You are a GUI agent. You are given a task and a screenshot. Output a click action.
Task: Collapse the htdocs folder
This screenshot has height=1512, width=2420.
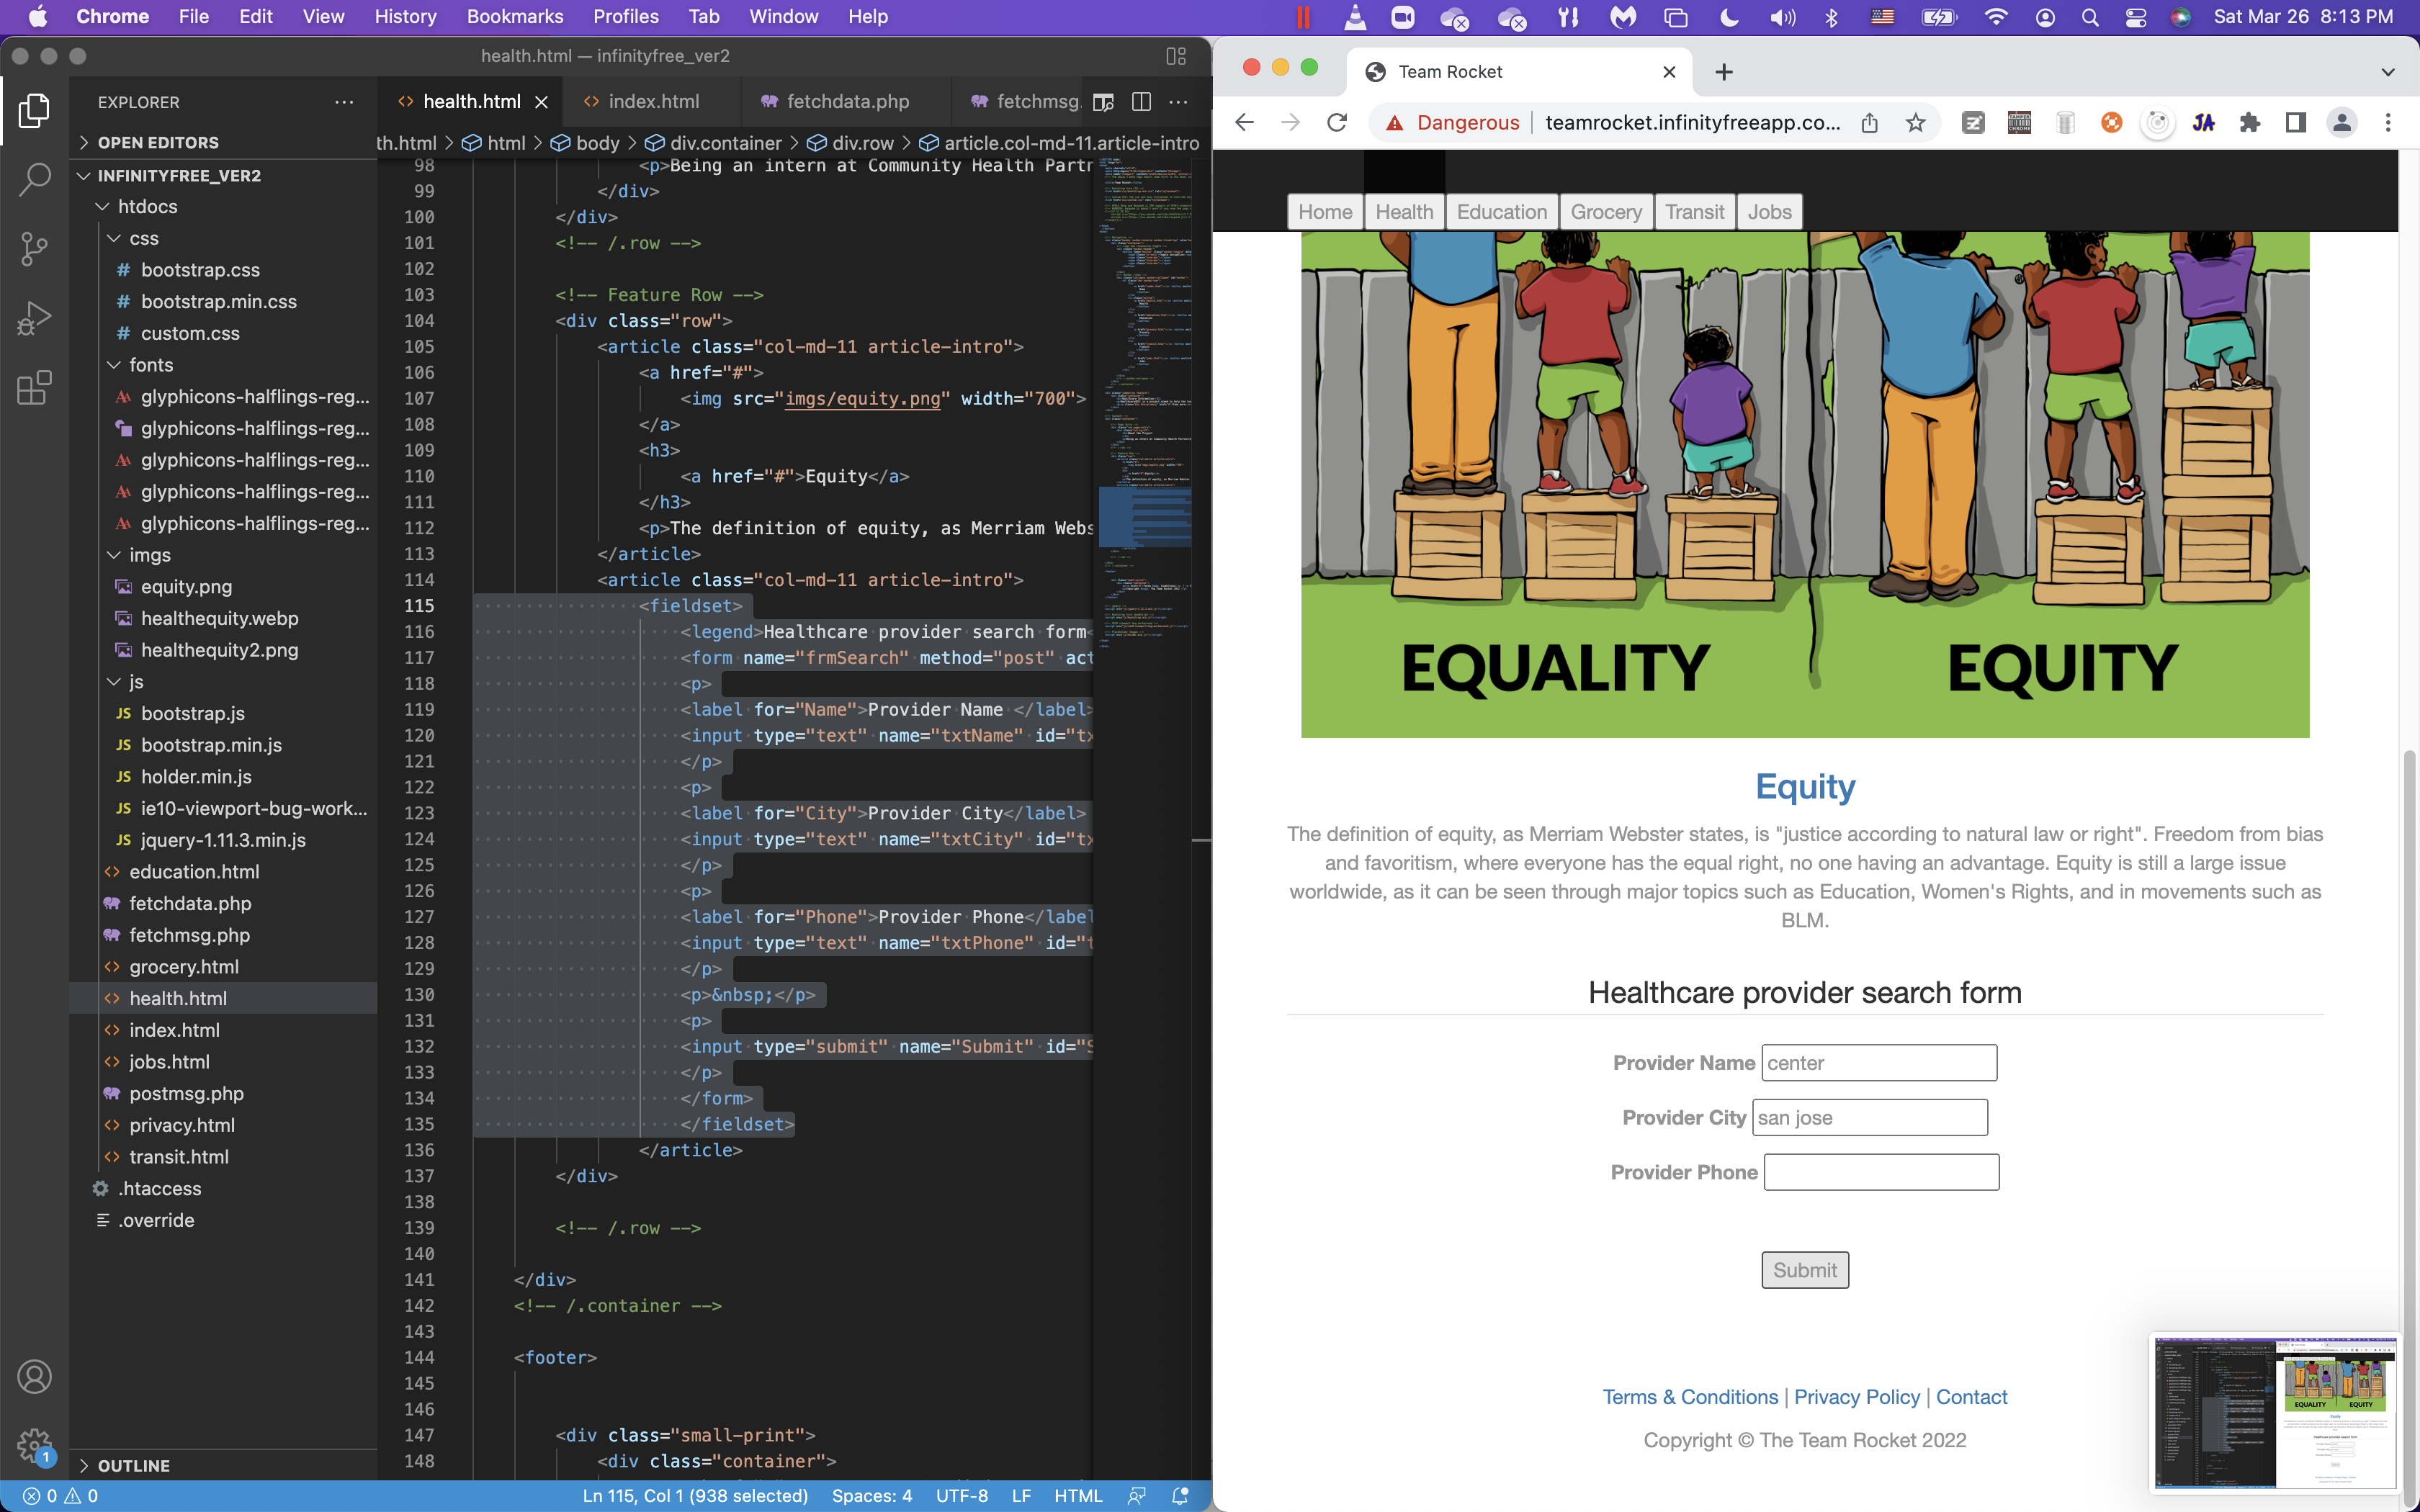[147, 207]
